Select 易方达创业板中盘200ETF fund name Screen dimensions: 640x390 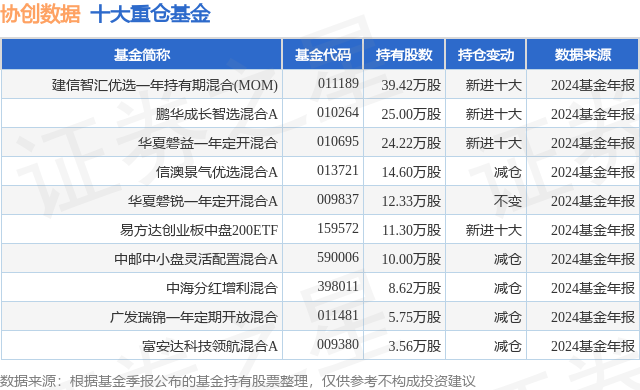pos(199,230)
